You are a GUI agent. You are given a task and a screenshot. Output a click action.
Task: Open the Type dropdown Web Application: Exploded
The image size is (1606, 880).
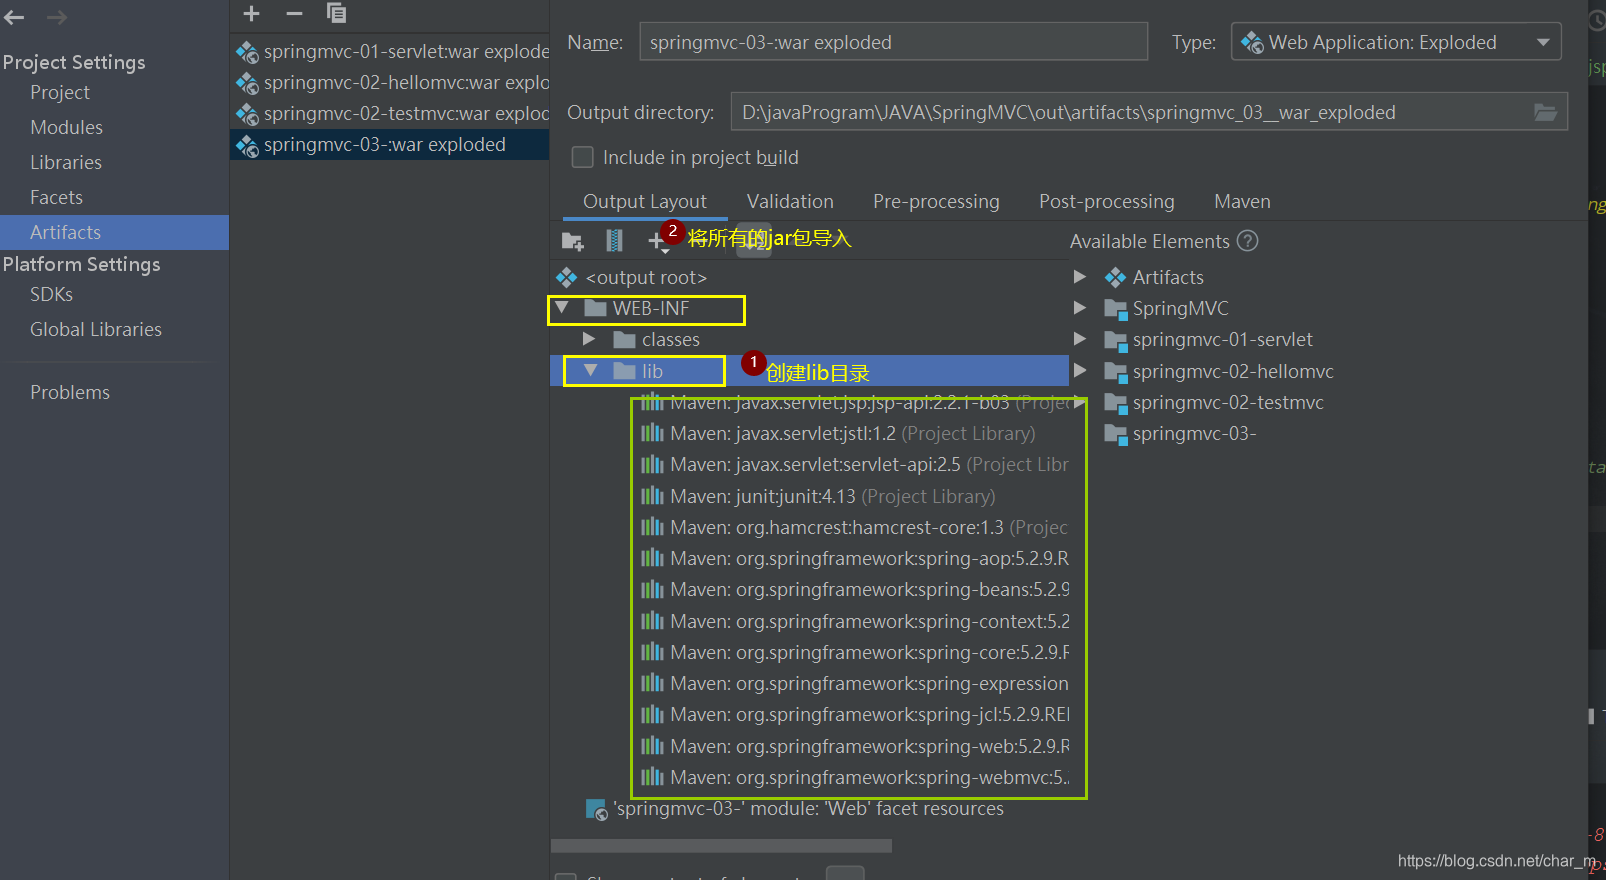click(1396, 42)
